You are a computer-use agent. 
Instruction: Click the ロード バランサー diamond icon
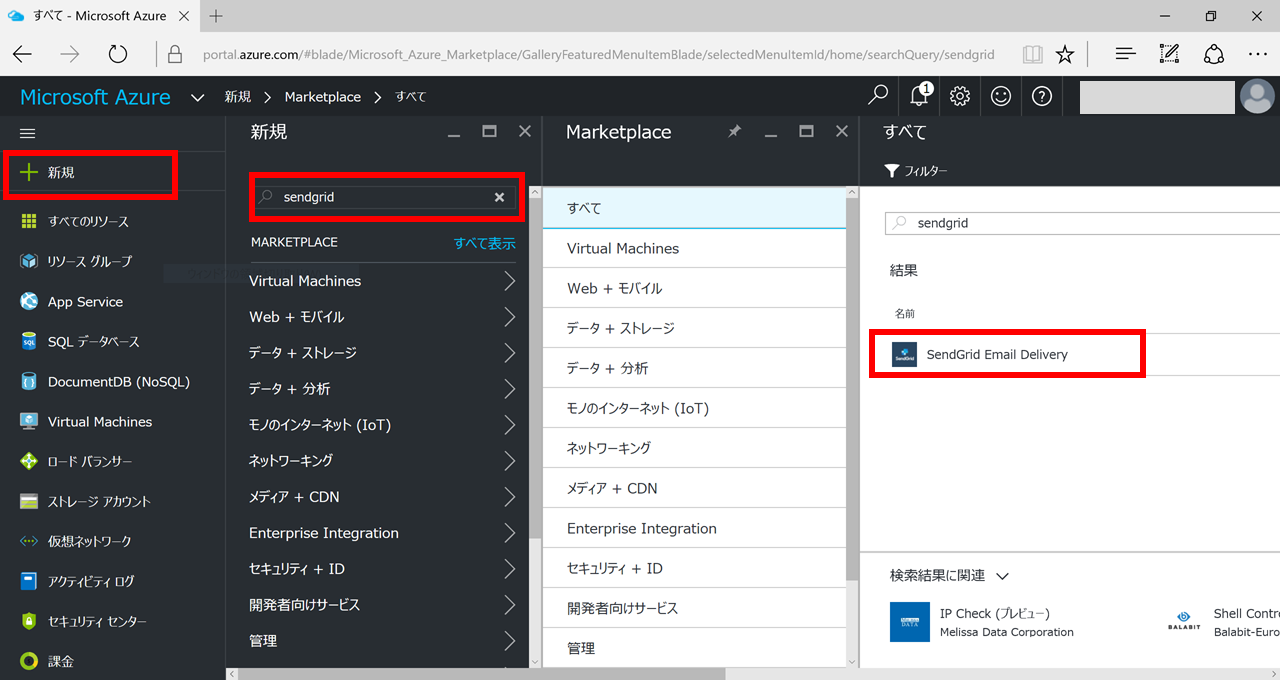coord(29,461)
